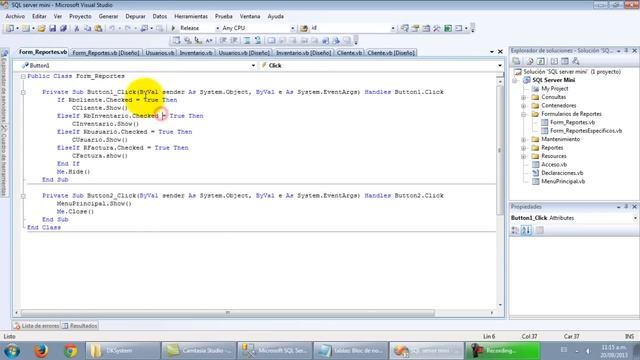Open the Lista de errores panel tab
Image resolution: width=640 pixels, height=360 pixels.
coord(36,326)
